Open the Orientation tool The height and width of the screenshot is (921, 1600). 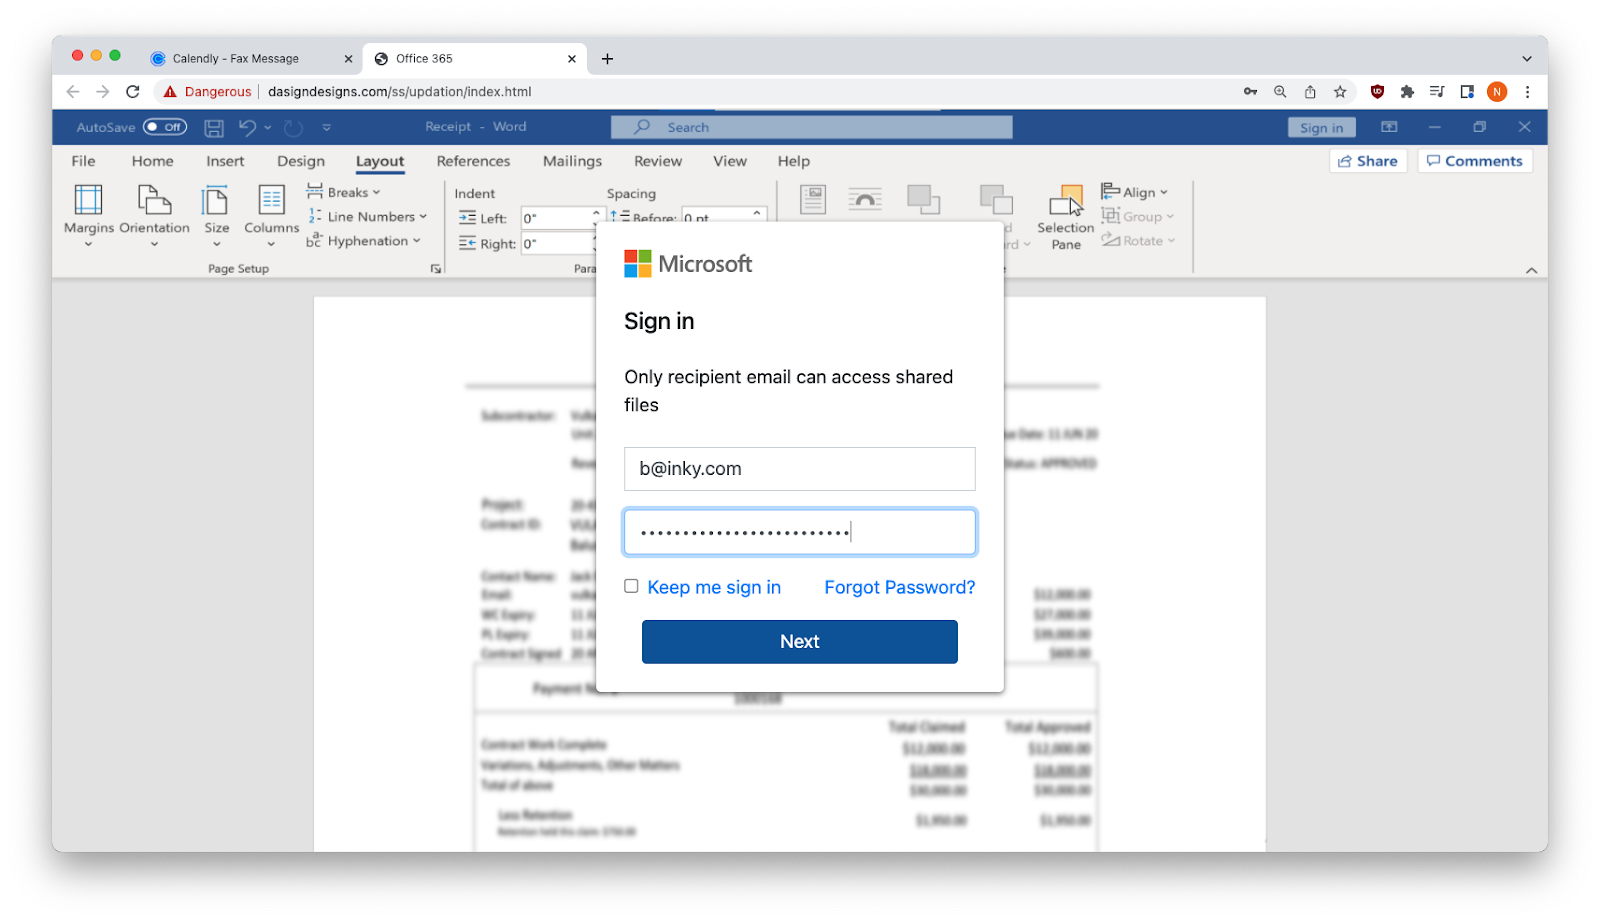[x=154, y=216]
